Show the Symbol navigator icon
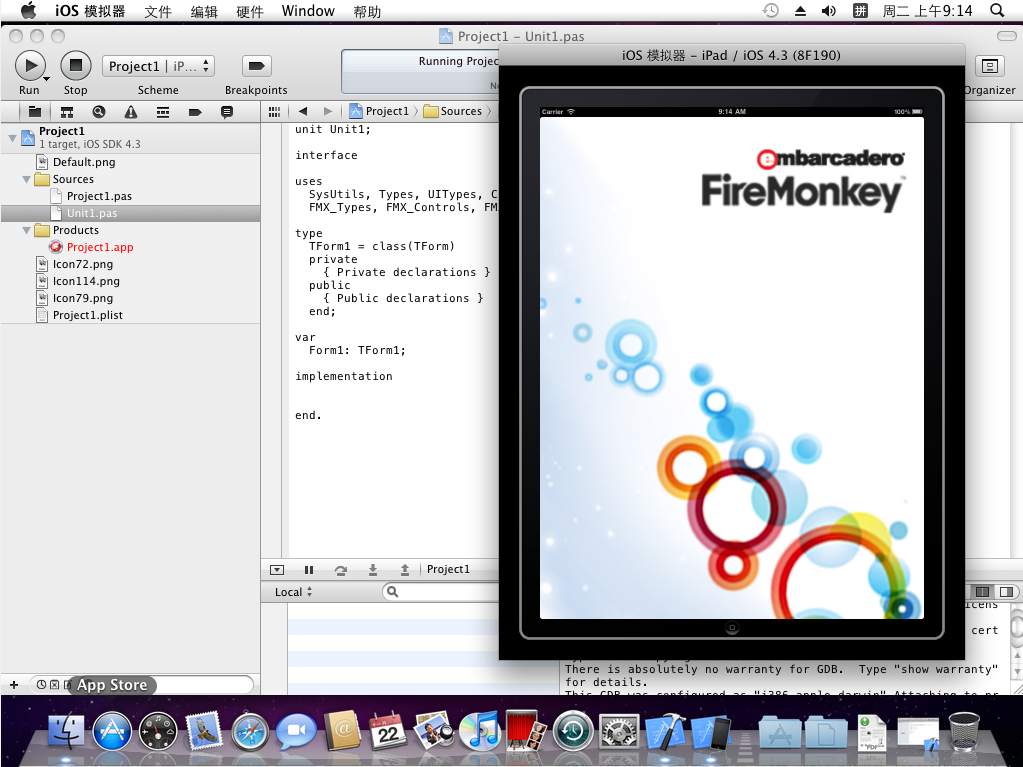This screenshot has height=767, width=1023. coord(67,112)
